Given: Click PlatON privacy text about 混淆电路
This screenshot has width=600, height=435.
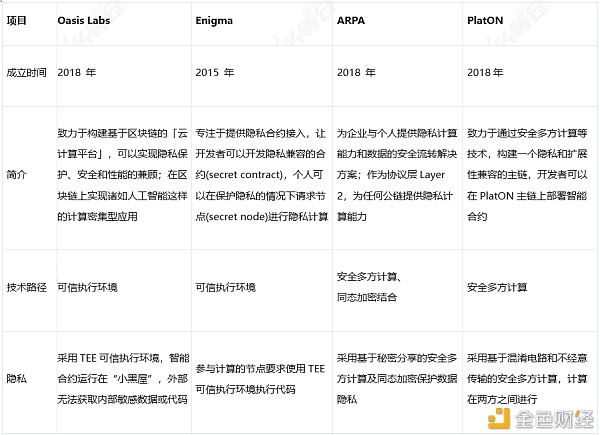Looking at the screenshot, I should pyautogui.click(x=527, y=379).
